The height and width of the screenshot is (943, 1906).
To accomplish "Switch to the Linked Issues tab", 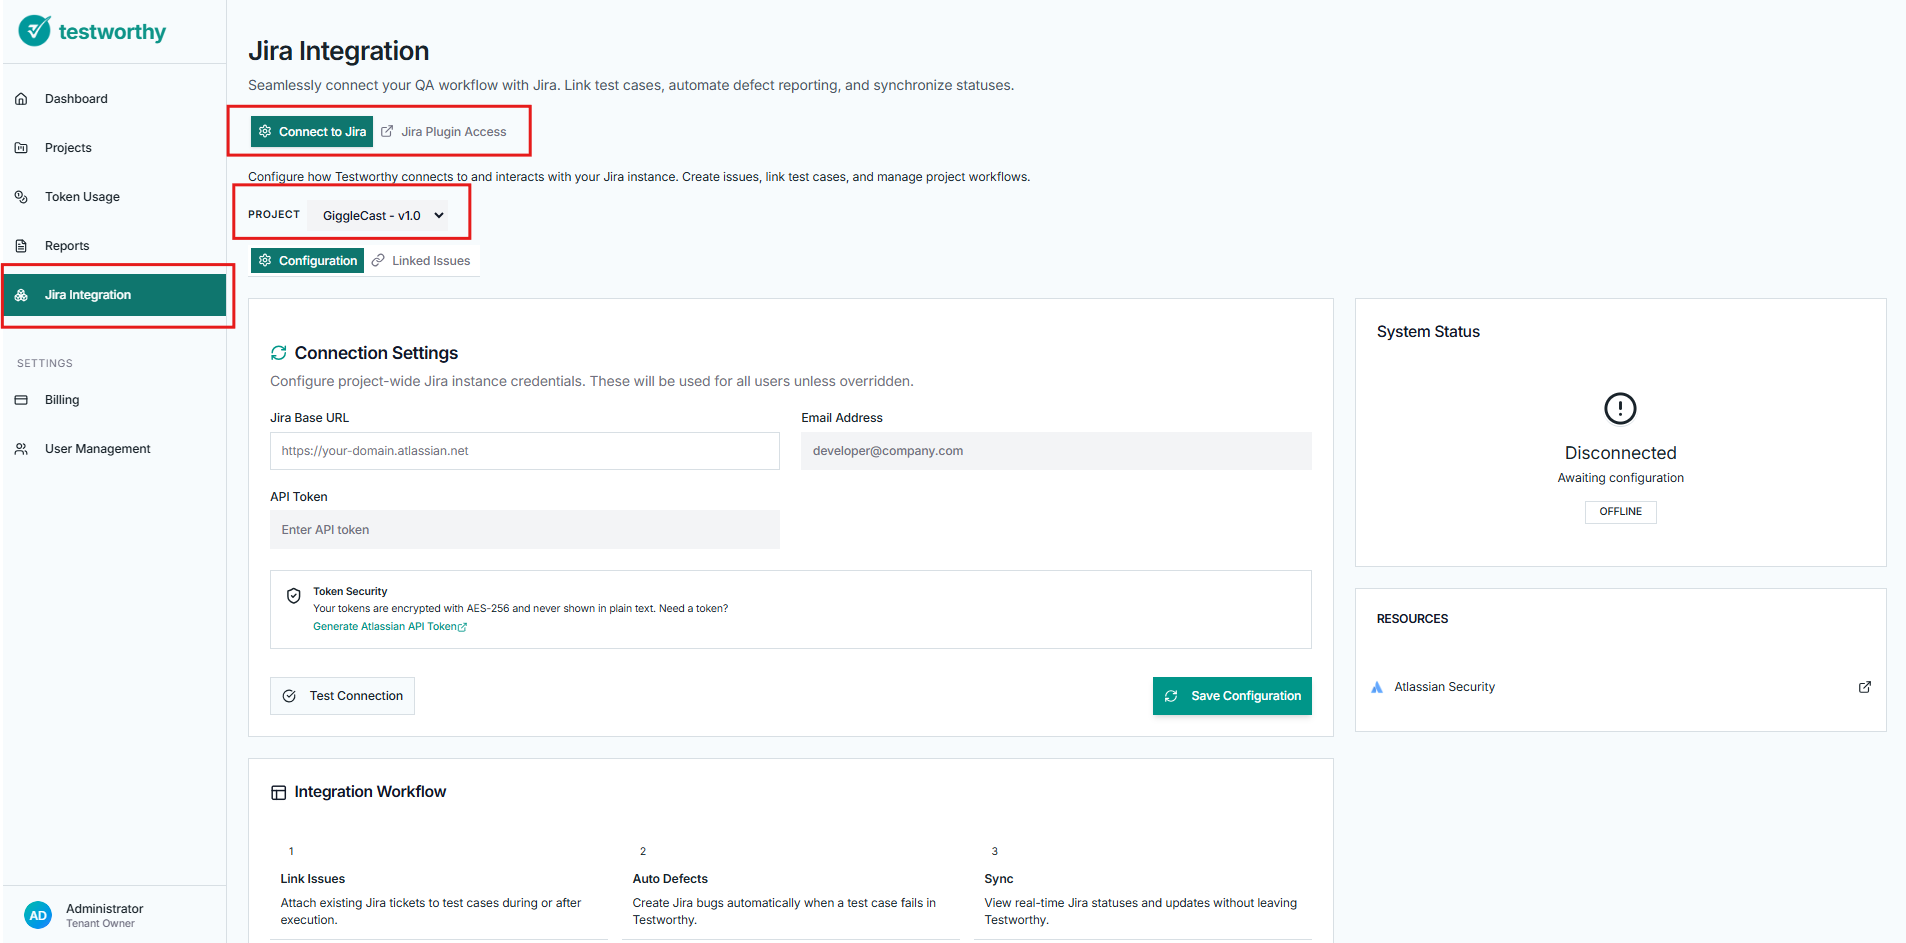I will [421, 260].
